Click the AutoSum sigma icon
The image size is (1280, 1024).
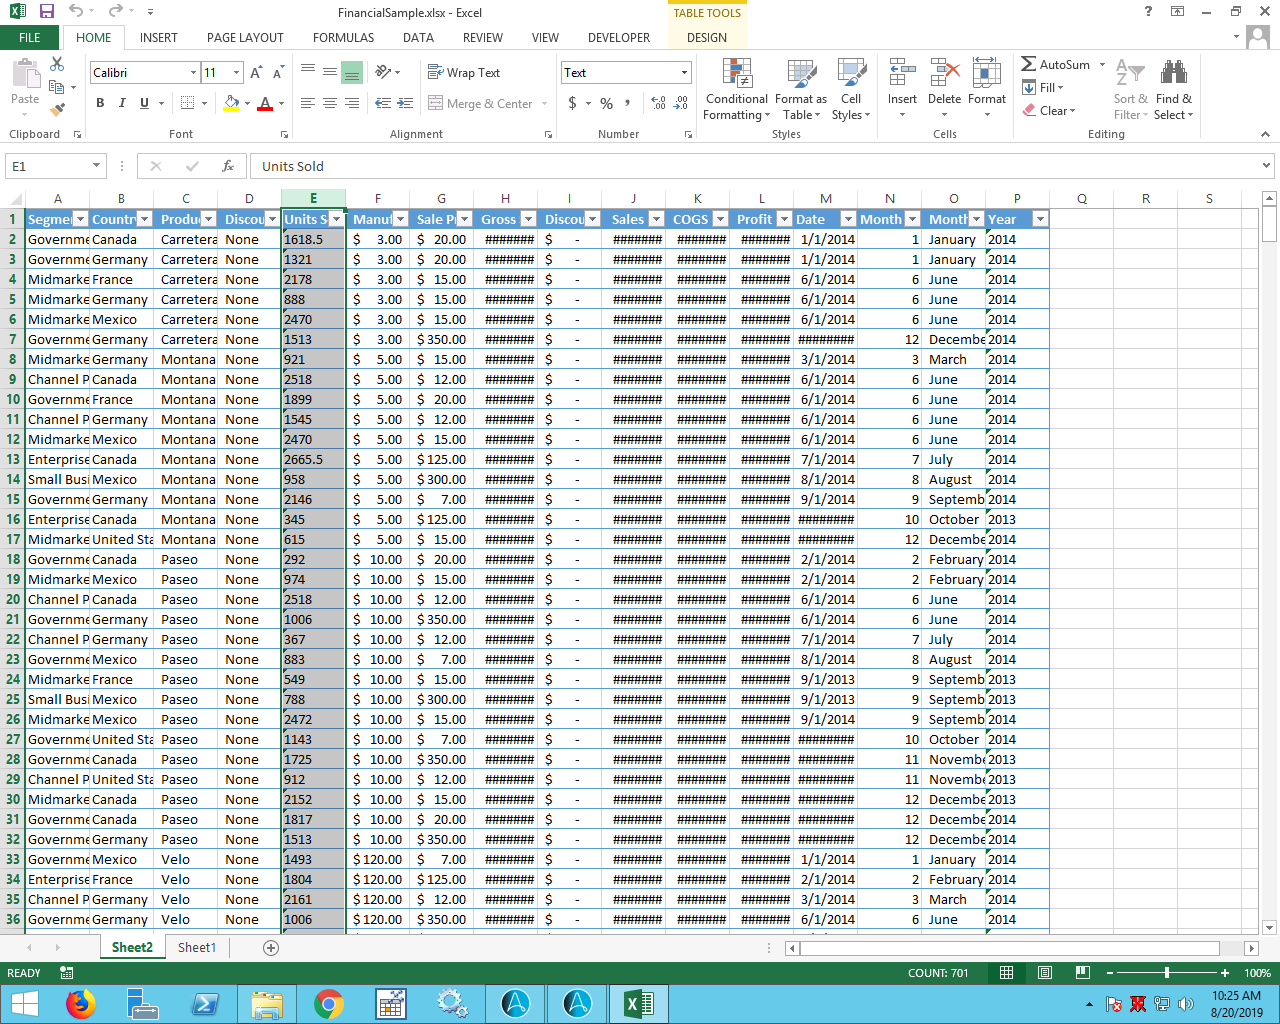1028,64
